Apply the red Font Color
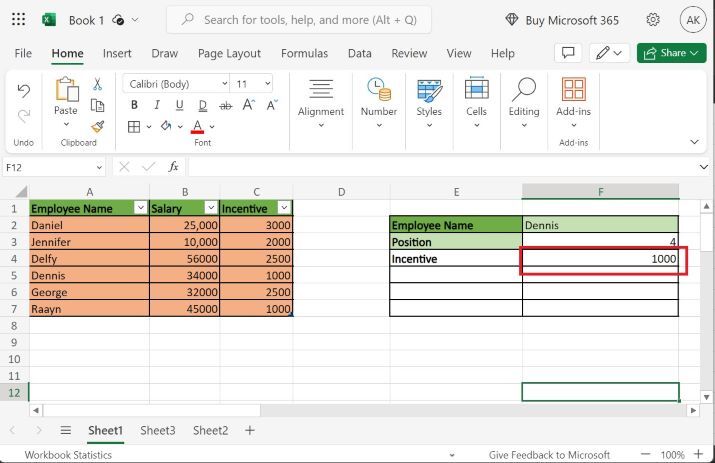The width and height of the screenshot is (715, 463). point(197,126)
